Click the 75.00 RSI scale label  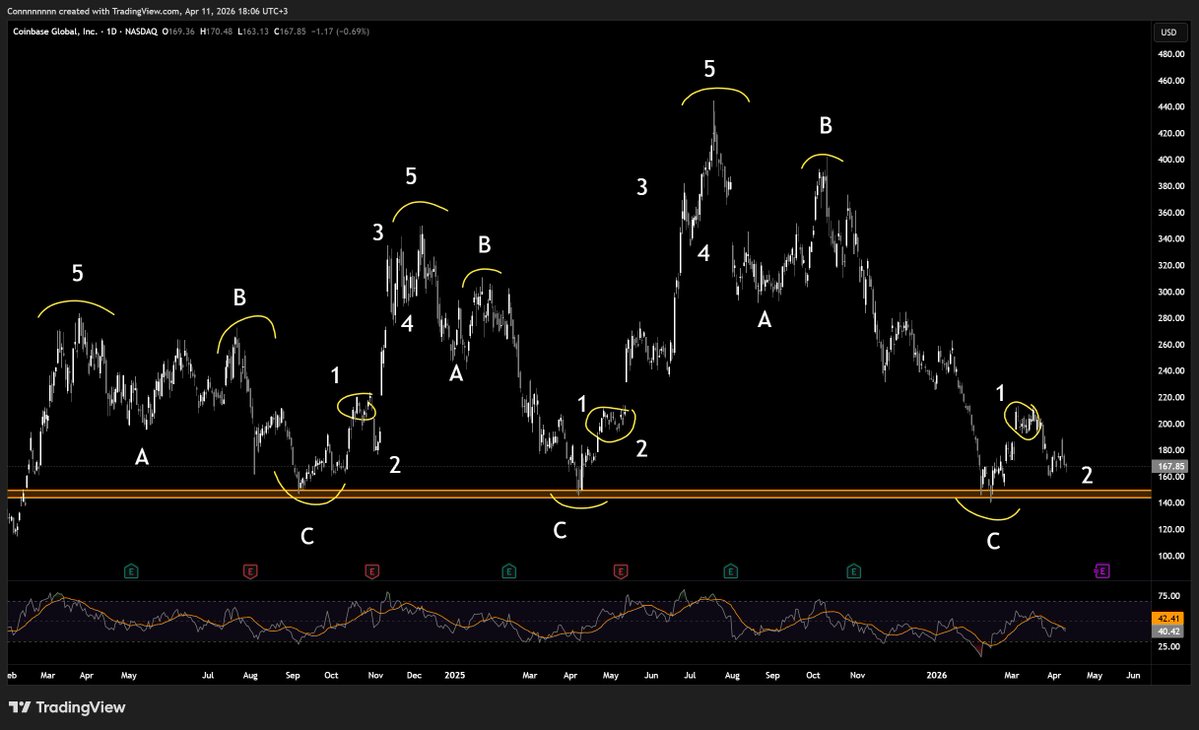click(1168, 596)
